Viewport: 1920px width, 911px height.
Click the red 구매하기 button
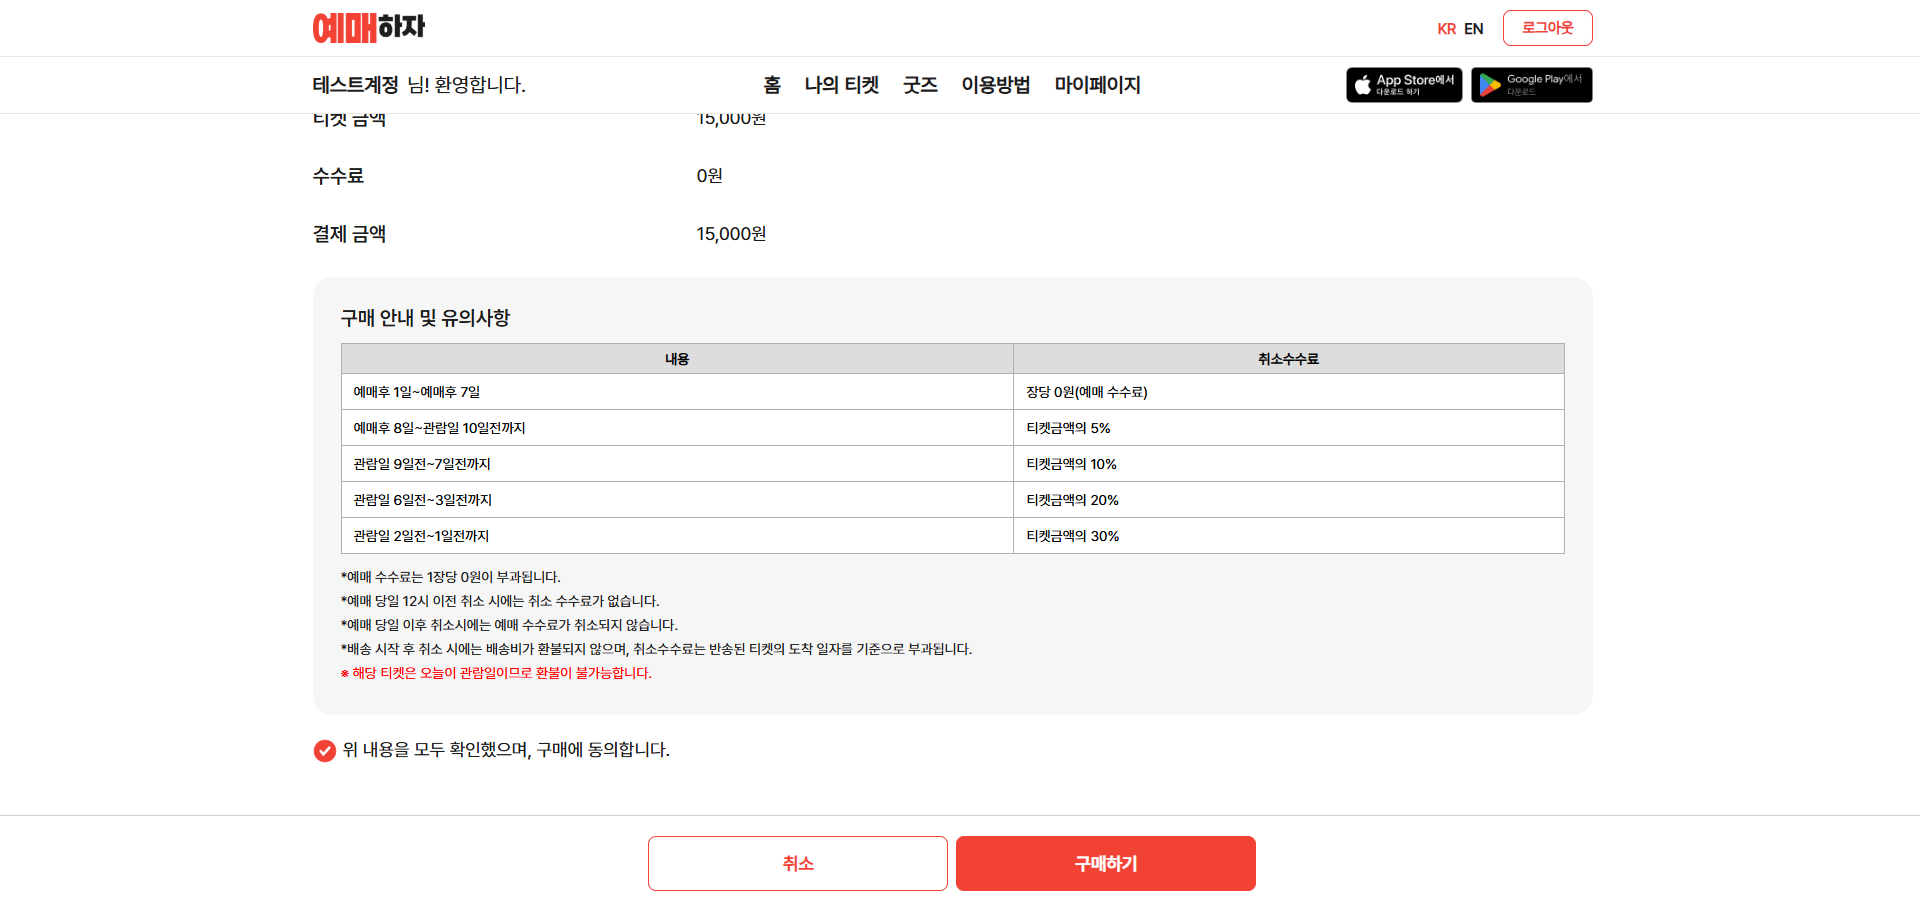point(1106,863)
